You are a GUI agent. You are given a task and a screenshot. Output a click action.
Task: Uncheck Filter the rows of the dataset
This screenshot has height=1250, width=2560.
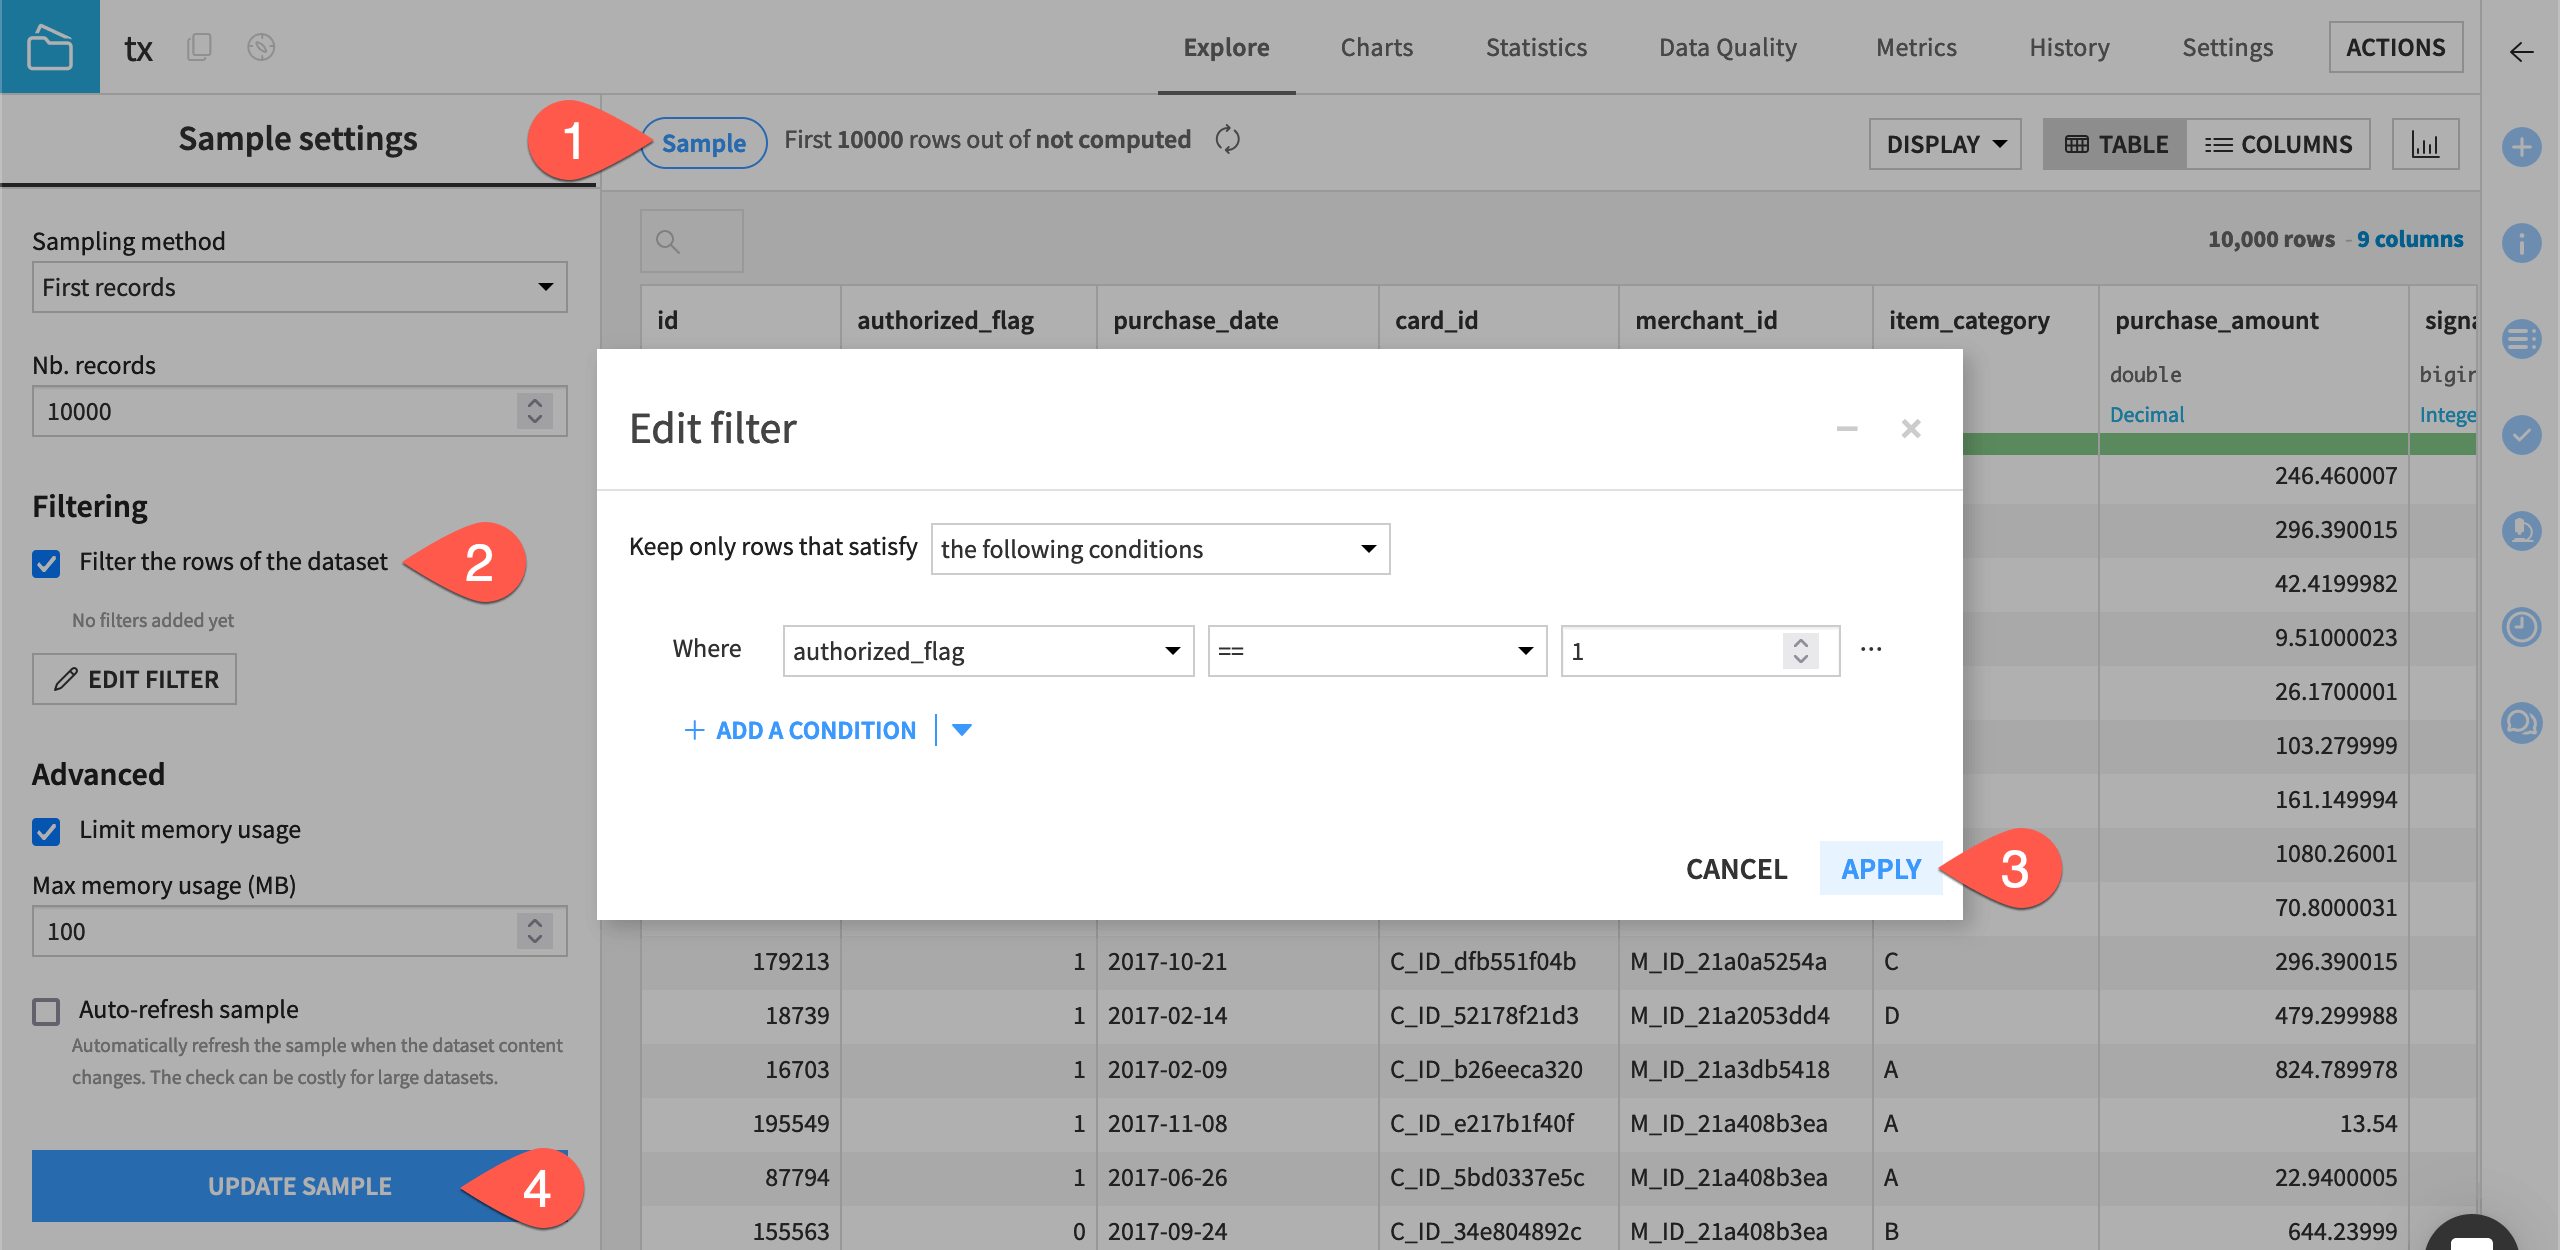click(x=46, y=562)
